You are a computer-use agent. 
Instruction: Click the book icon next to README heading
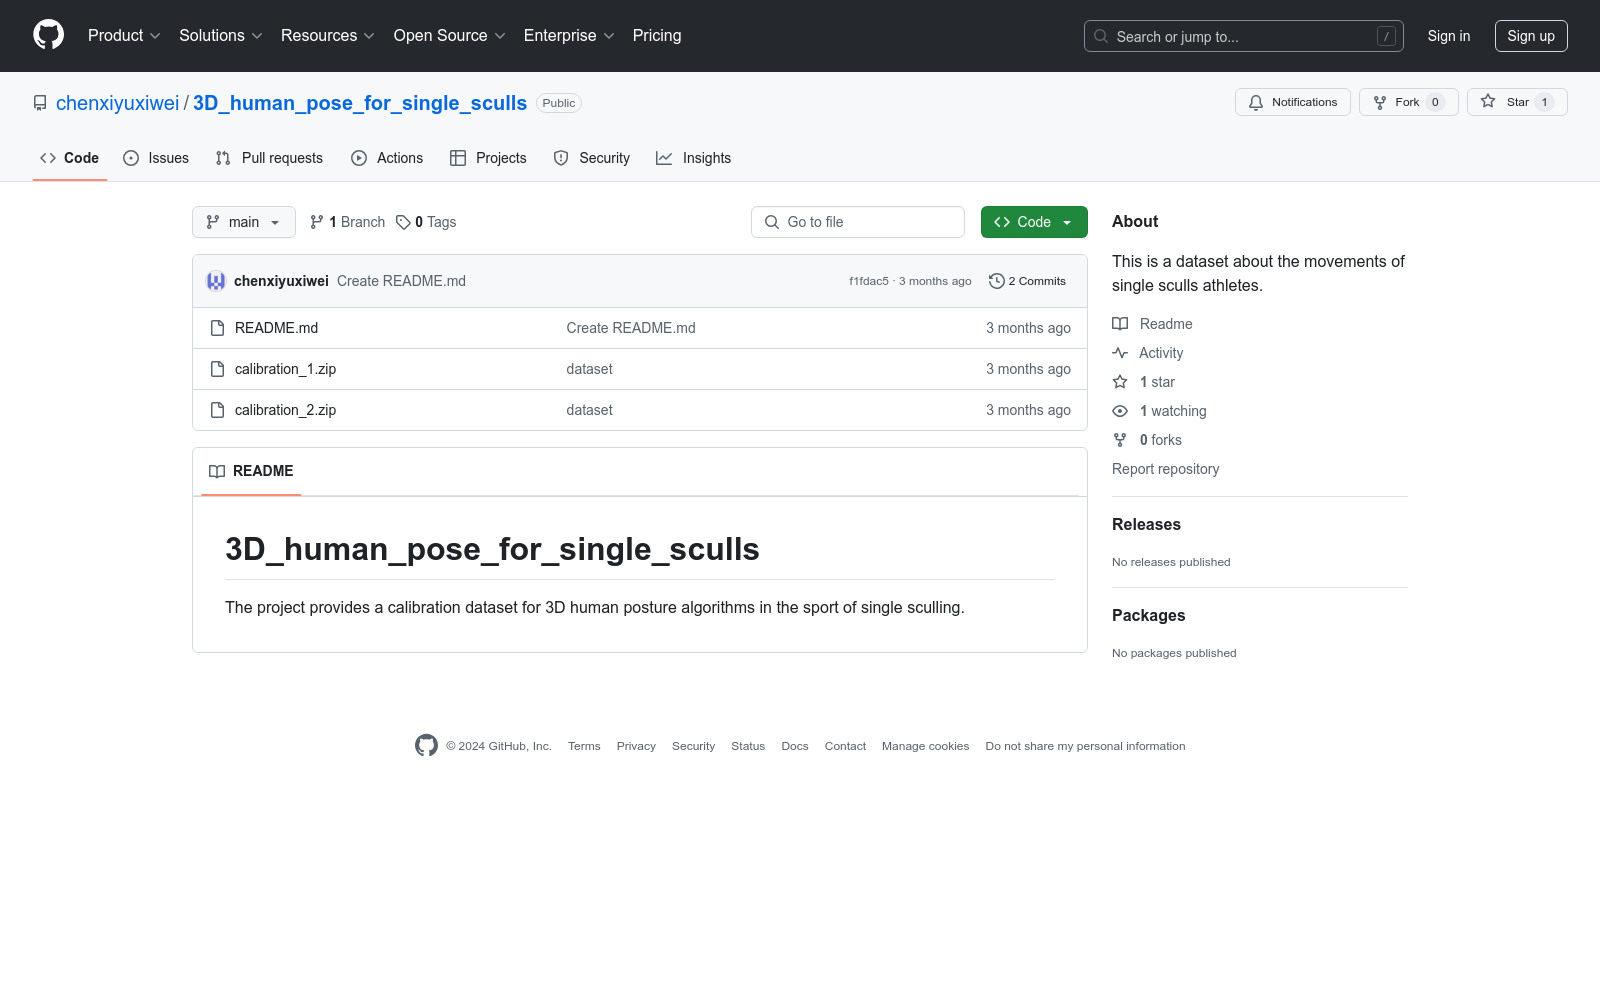pyautogui.click(x=217, y=471)
